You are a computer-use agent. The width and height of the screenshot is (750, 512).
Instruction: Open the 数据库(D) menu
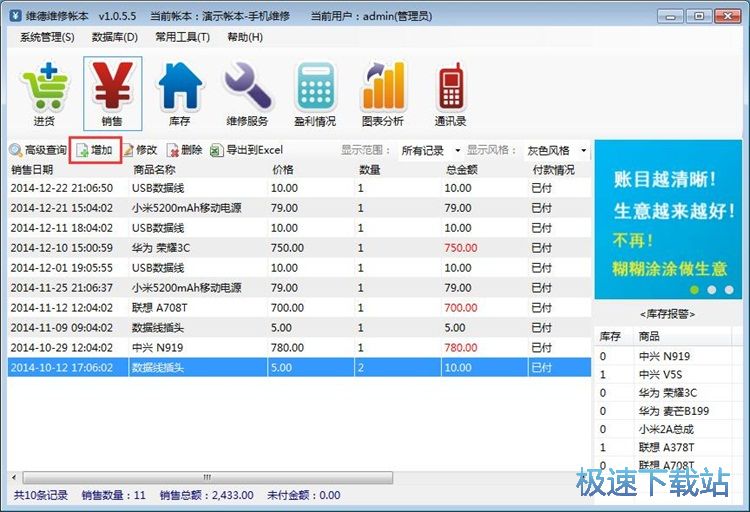[115, 37]
